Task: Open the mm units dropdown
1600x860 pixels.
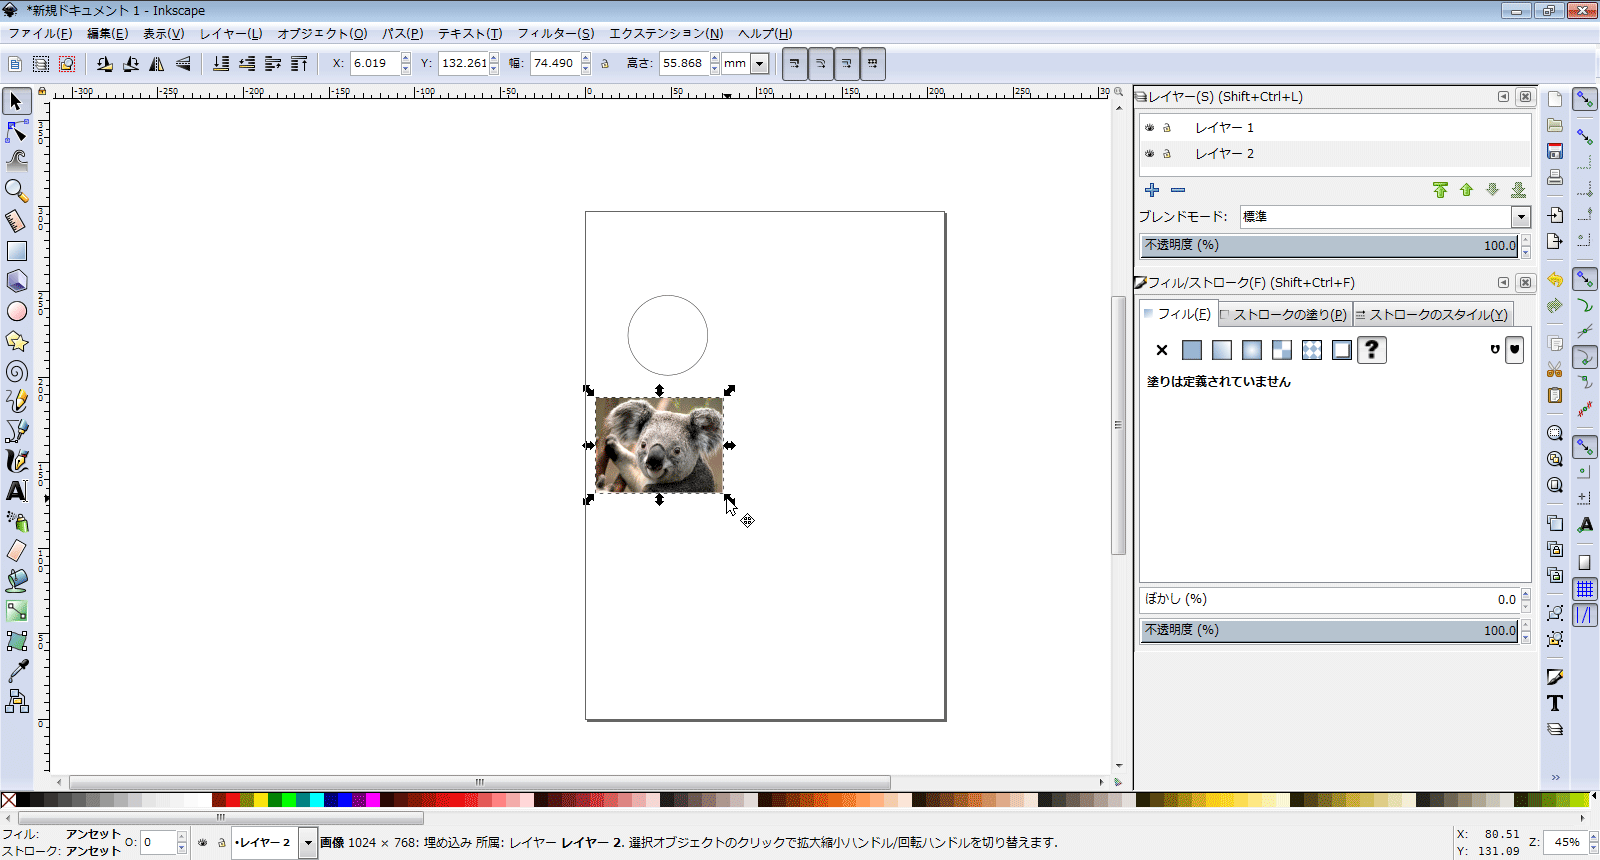Action: point(759,64)
